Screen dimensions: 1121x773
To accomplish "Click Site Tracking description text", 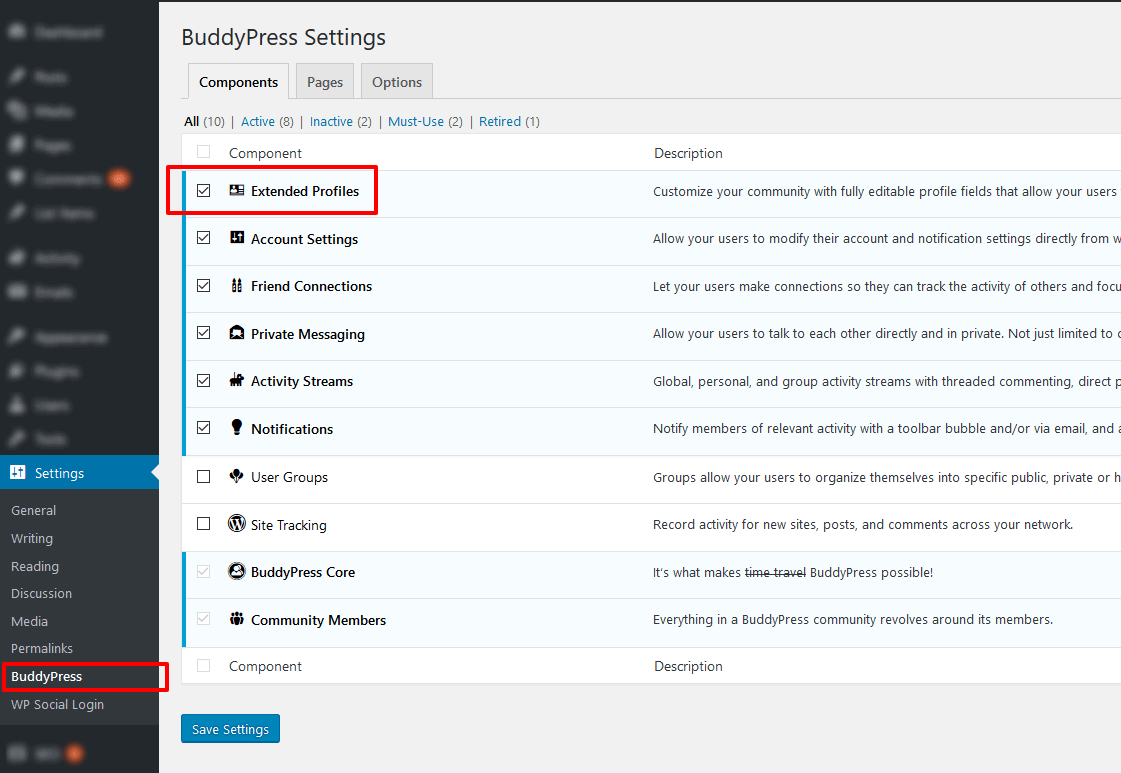I will pos(863,524).
